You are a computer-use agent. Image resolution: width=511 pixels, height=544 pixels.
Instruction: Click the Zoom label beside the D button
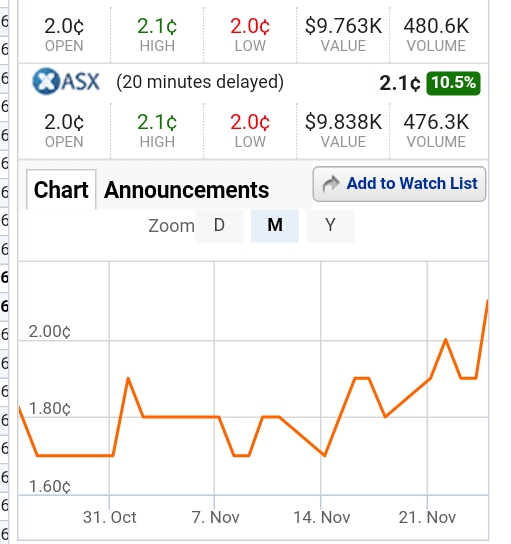coord(171,226)
